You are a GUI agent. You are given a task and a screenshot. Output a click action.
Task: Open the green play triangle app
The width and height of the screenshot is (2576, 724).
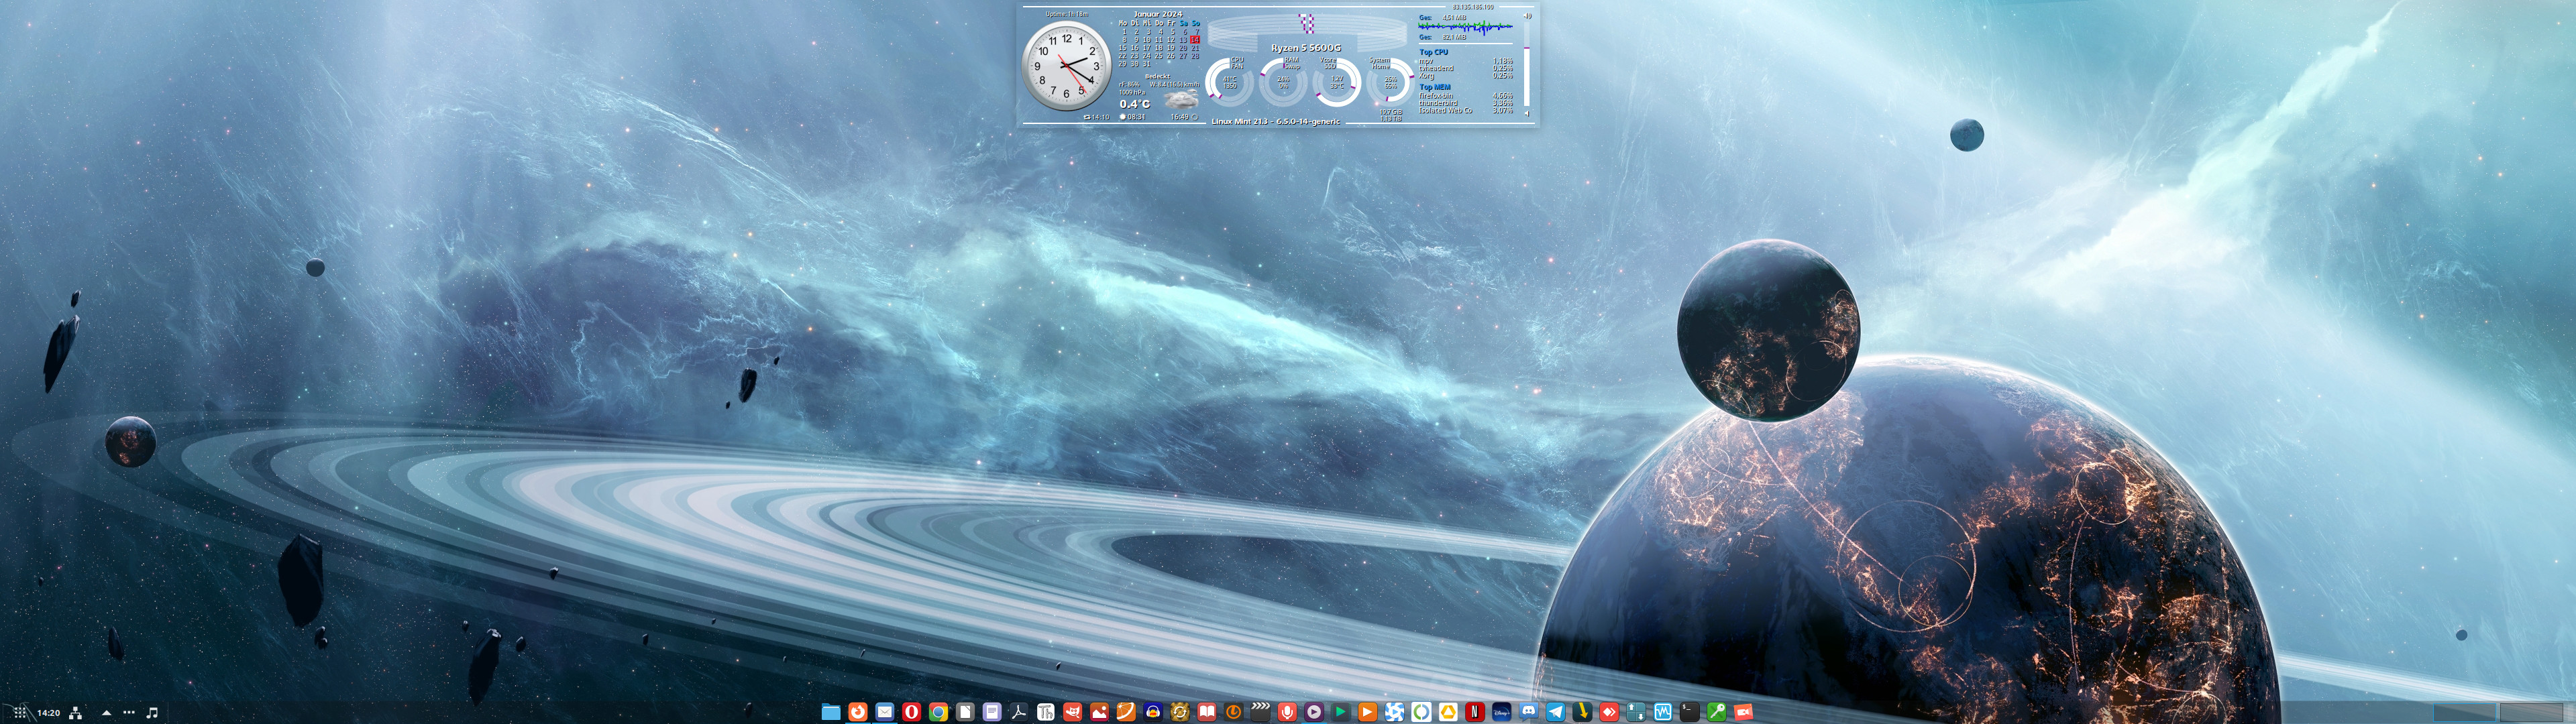click(1341, 712)
